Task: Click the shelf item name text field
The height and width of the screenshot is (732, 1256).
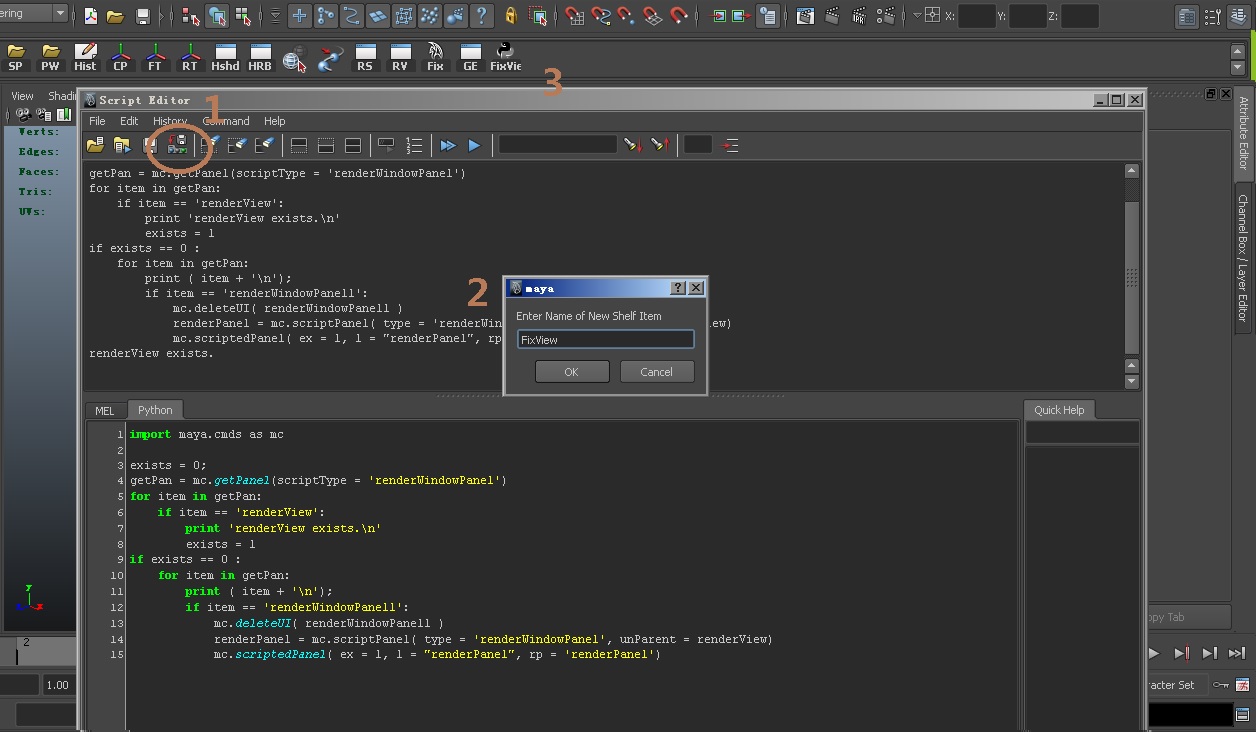Action: coord(605,340)
